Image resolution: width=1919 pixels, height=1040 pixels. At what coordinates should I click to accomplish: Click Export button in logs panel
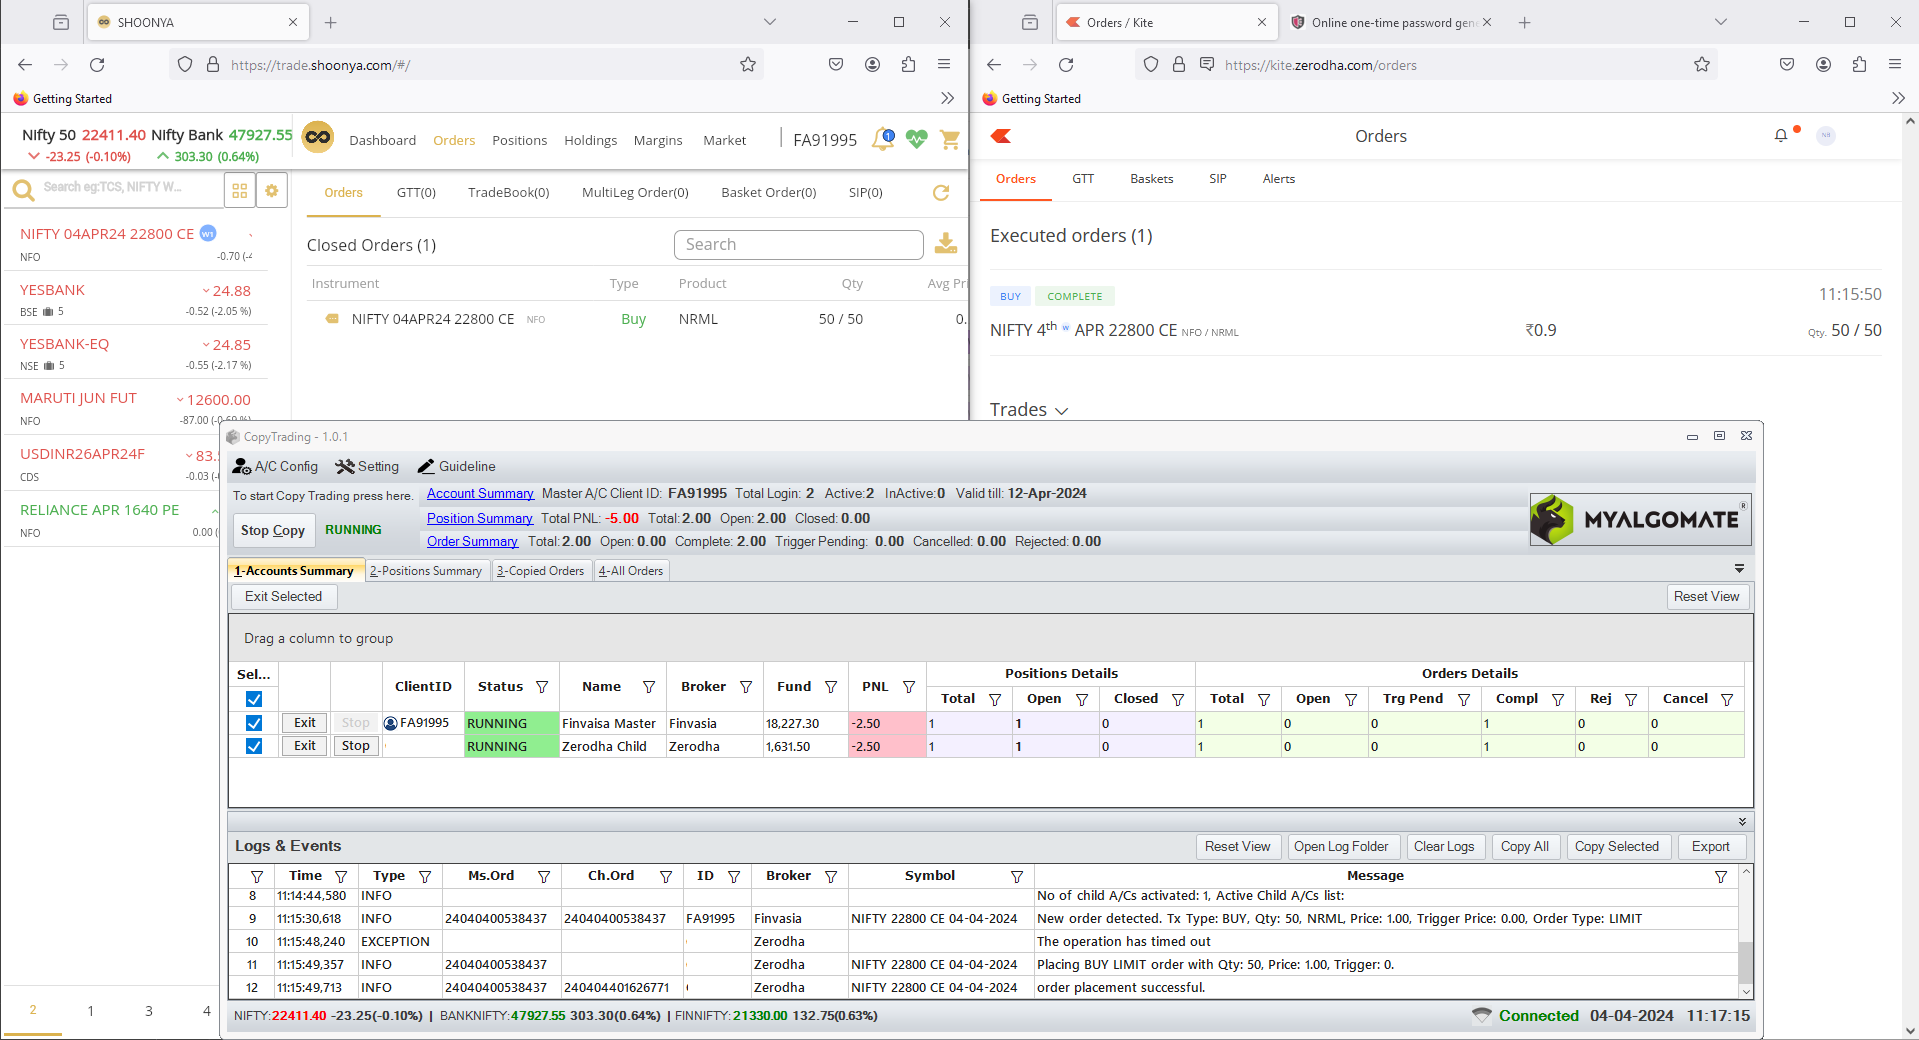coord(1710,847)
